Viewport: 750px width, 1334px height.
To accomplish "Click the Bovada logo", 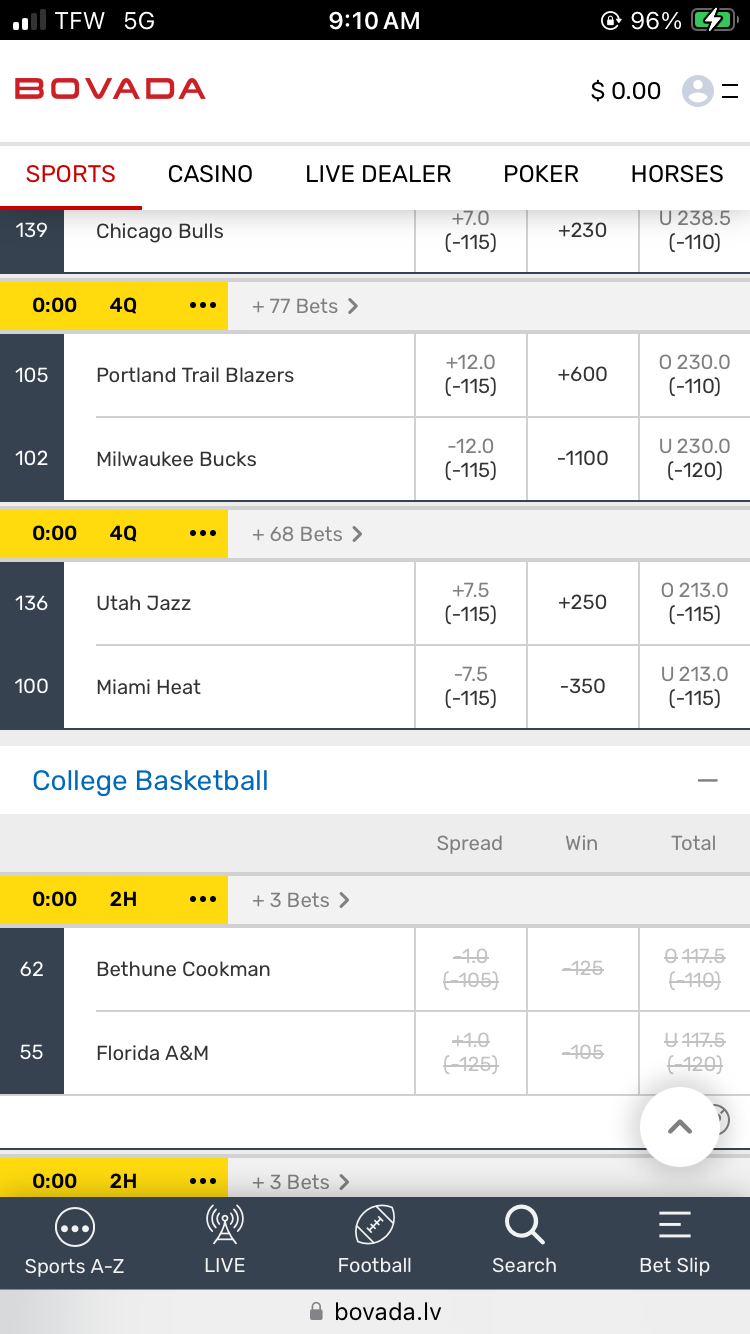I will [110, 89].
